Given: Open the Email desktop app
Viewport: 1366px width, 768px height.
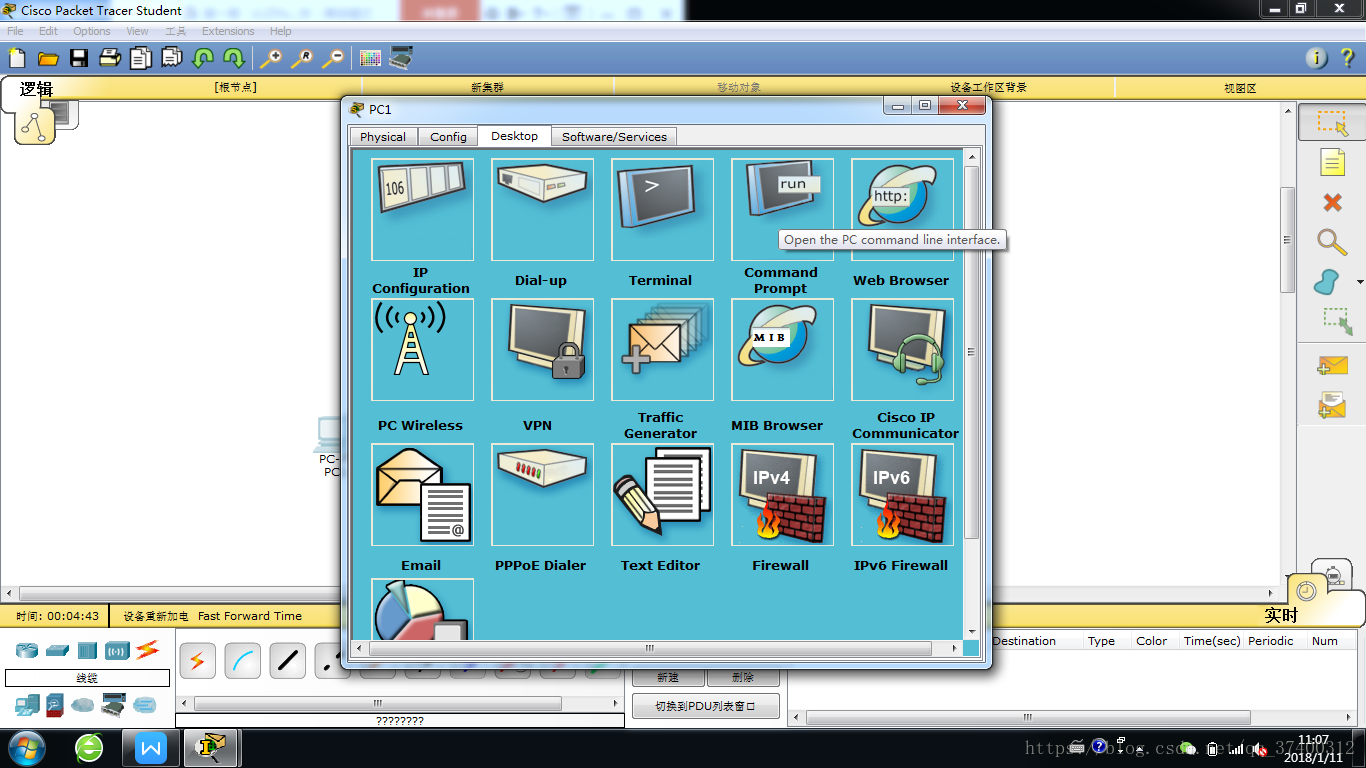Looking at the screenshot, I should [422, 495].
